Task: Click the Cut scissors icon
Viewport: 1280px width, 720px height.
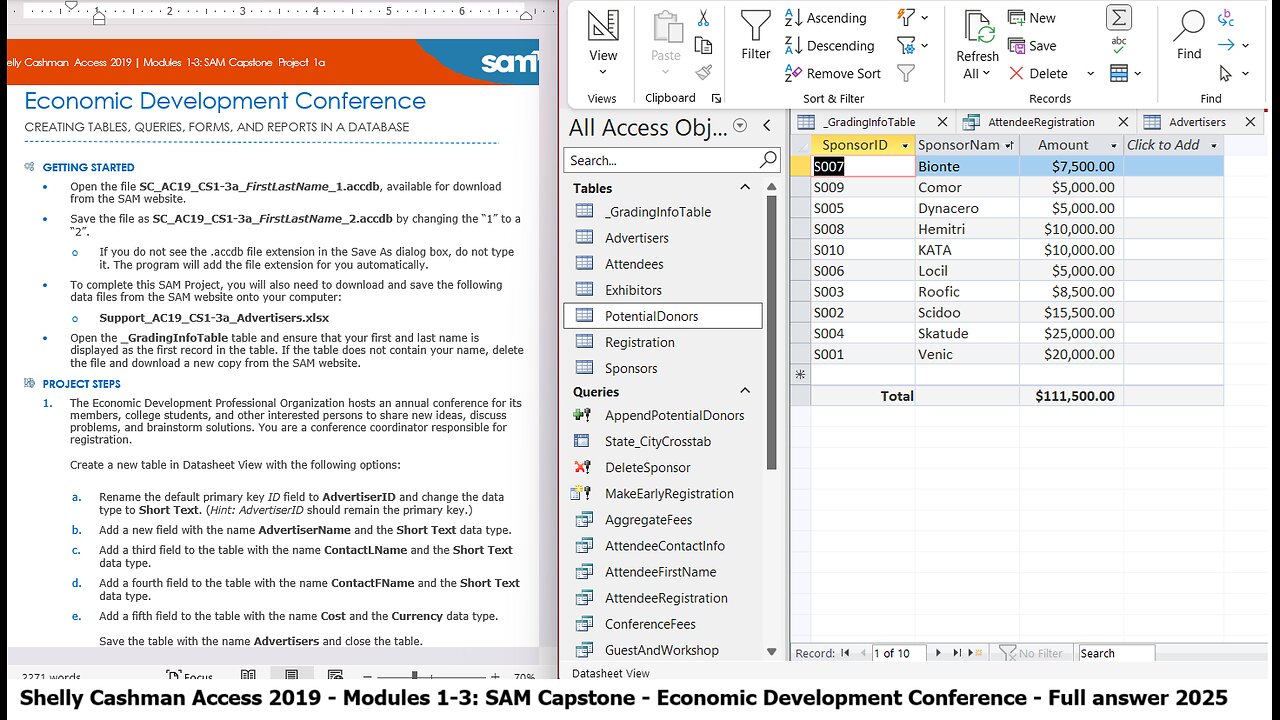Action: click(x=703, y=18)
